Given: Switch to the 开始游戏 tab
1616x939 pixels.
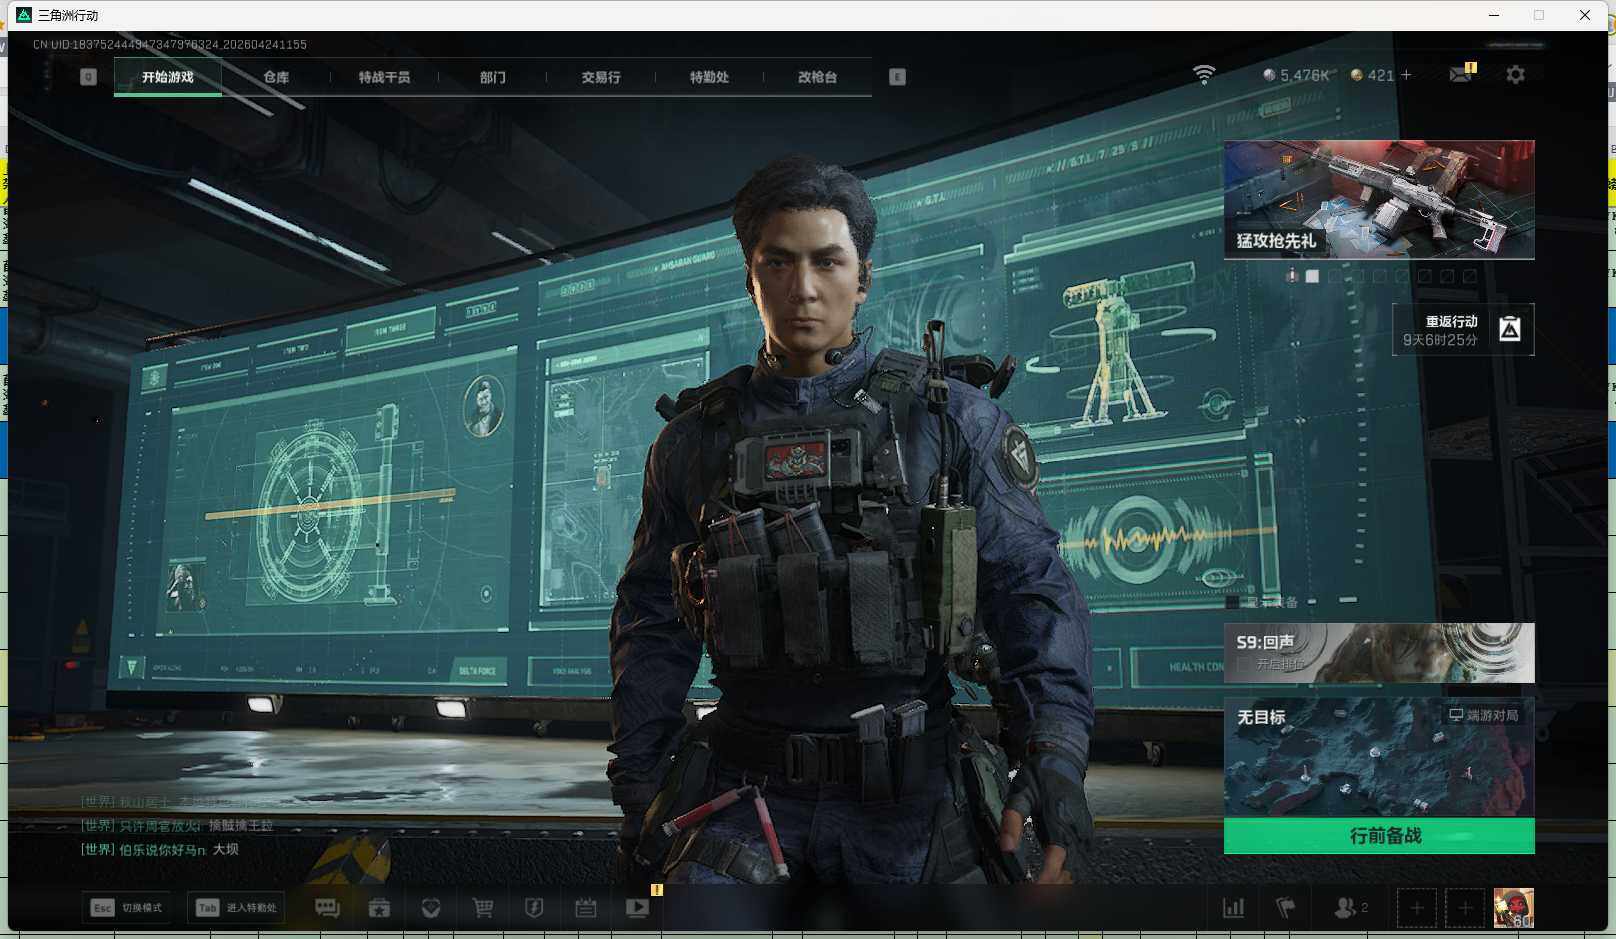Looking at the screenshot, I should [168, 77].
